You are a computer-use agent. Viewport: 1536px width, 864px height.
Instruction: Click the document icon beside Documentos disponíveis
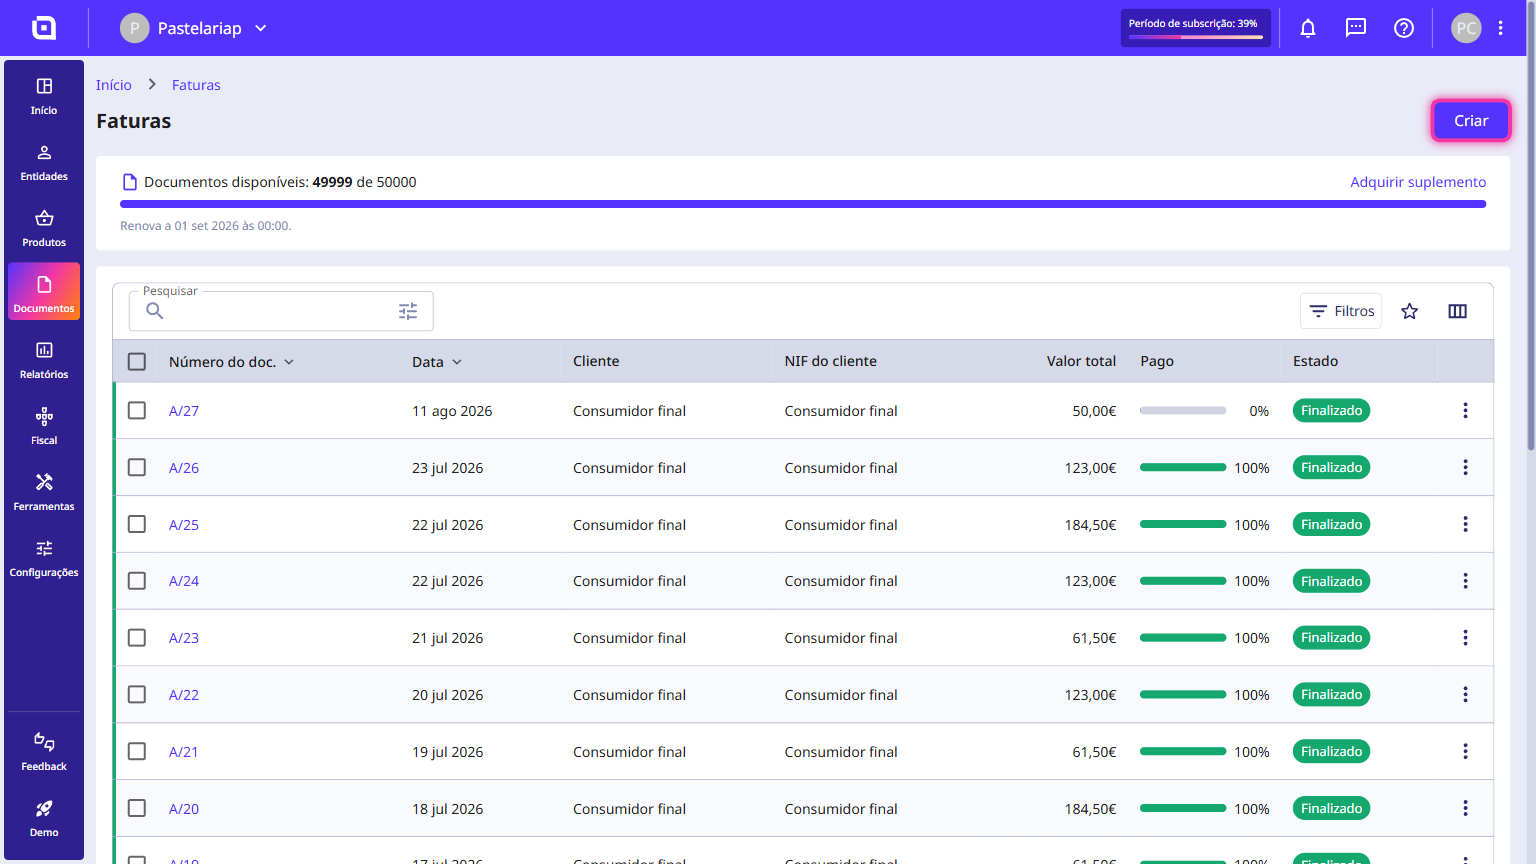[x=129, y=182]
